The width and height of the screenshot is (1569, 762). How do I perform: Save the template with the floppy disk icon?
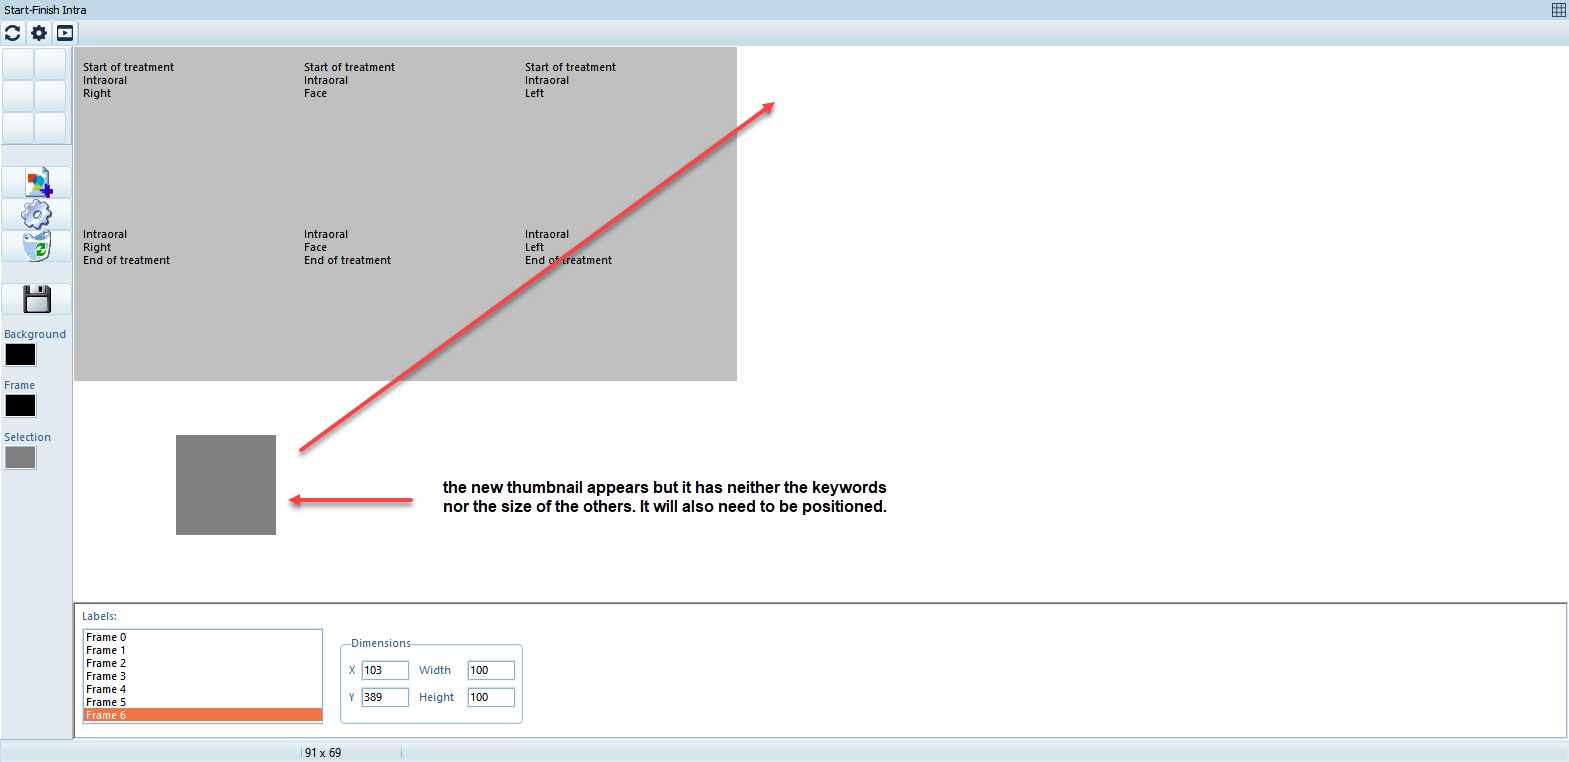click(x=37, y=299)
